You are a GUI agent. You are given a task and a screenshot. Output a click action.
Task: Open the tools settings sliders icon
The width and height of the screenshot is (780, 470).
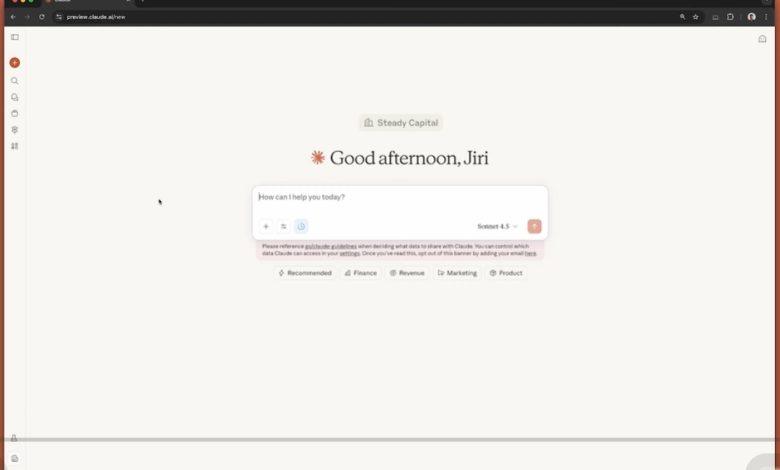(x=283, y=226)
